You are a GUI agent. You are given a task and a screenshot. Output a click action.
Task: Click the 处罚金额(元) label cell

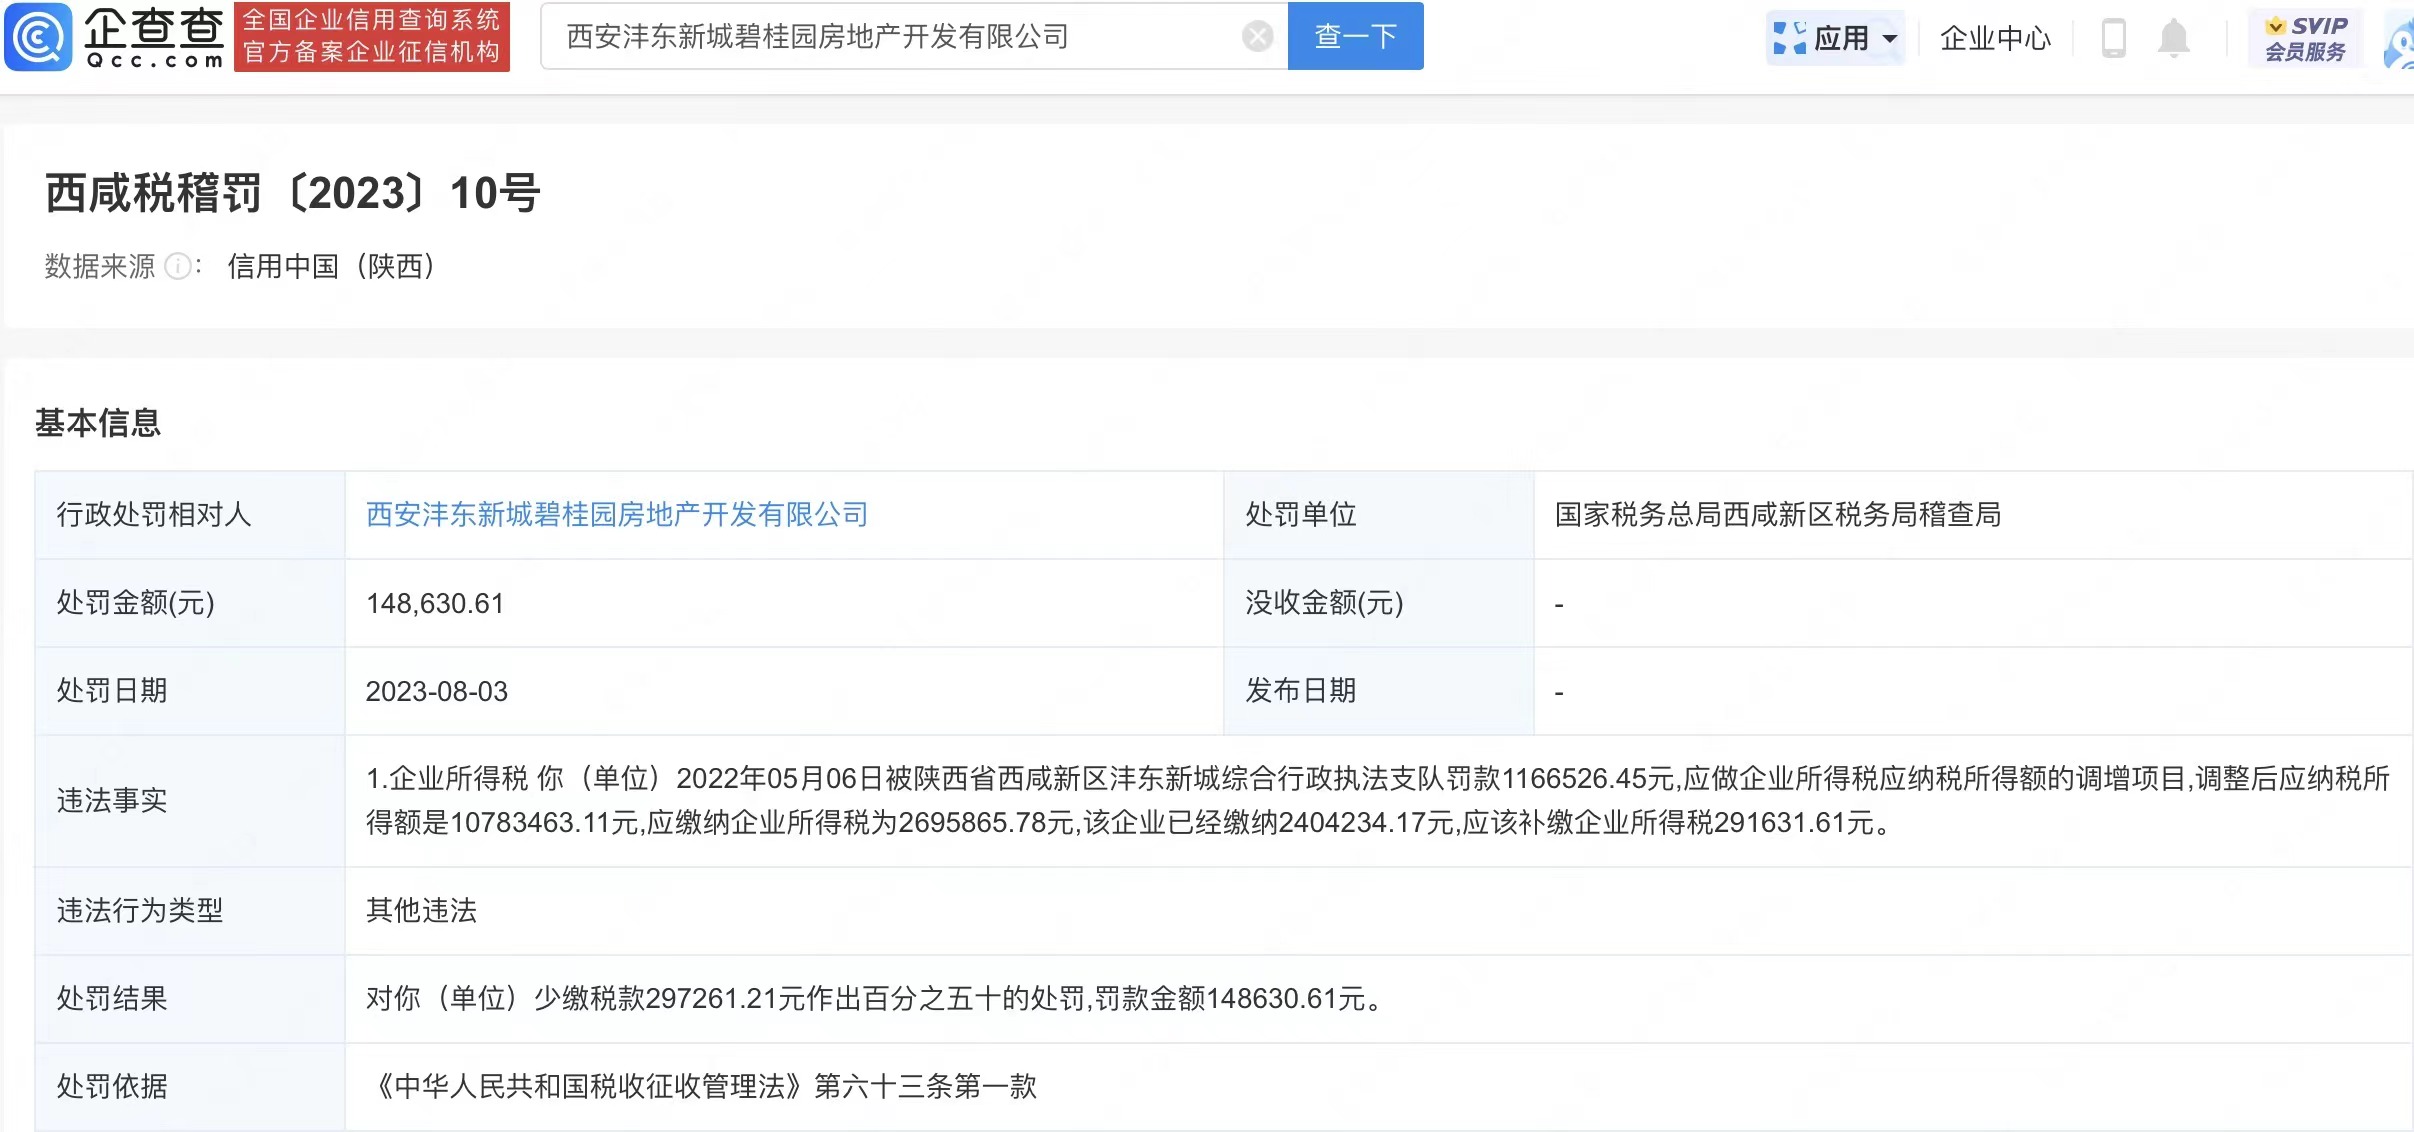pos(191,603)
